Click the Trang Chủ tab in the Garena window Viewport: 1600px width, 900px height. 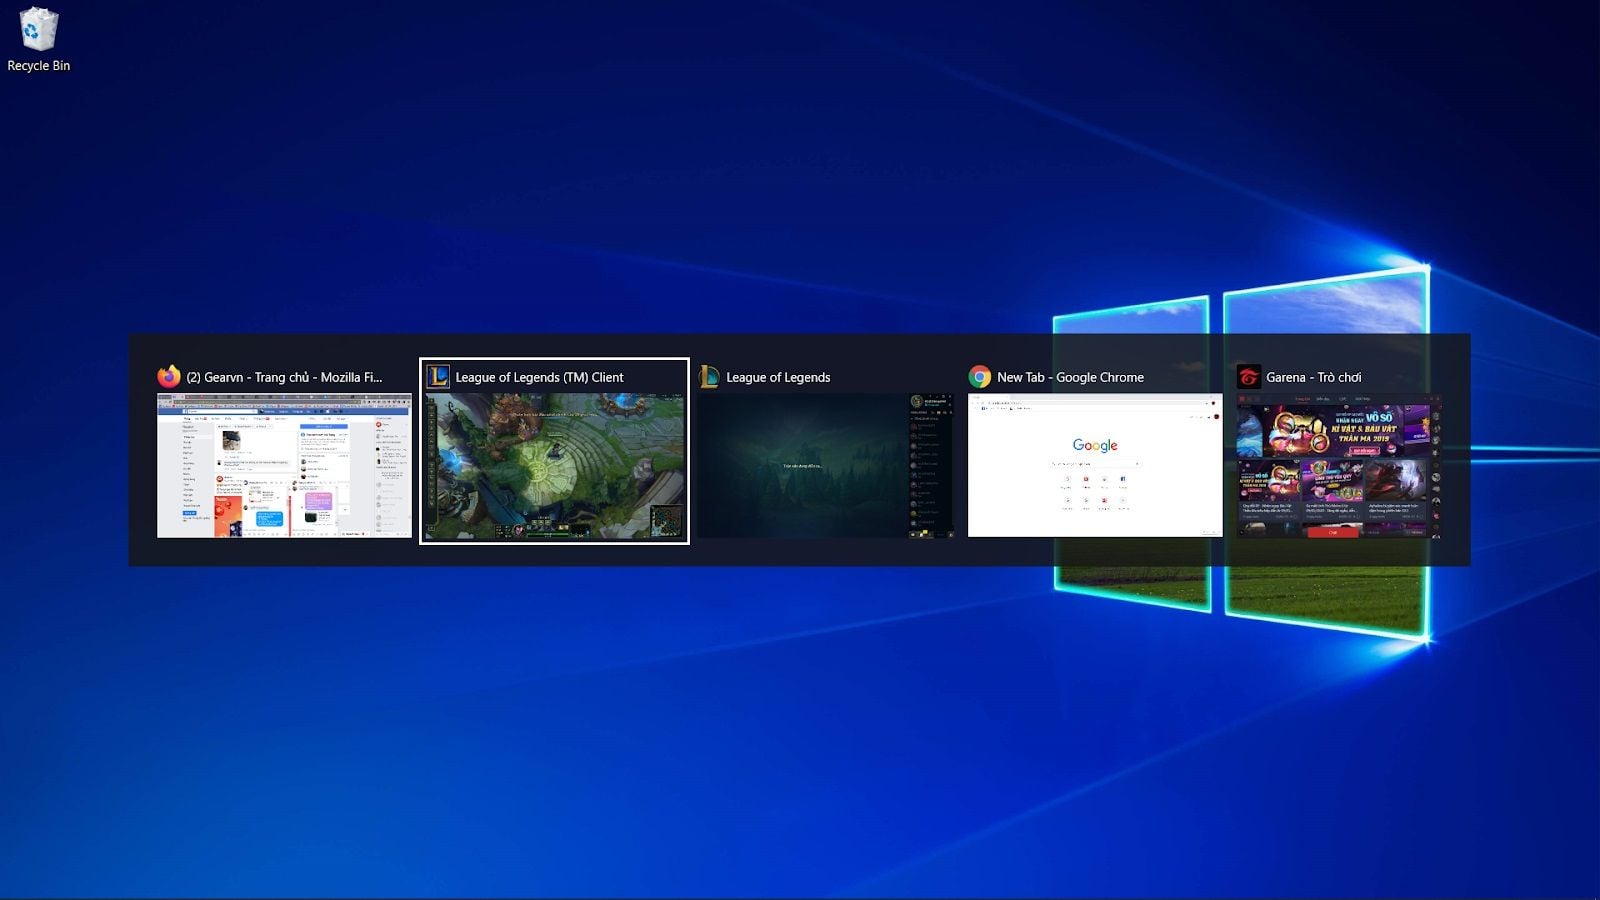tap(1303, 398)
